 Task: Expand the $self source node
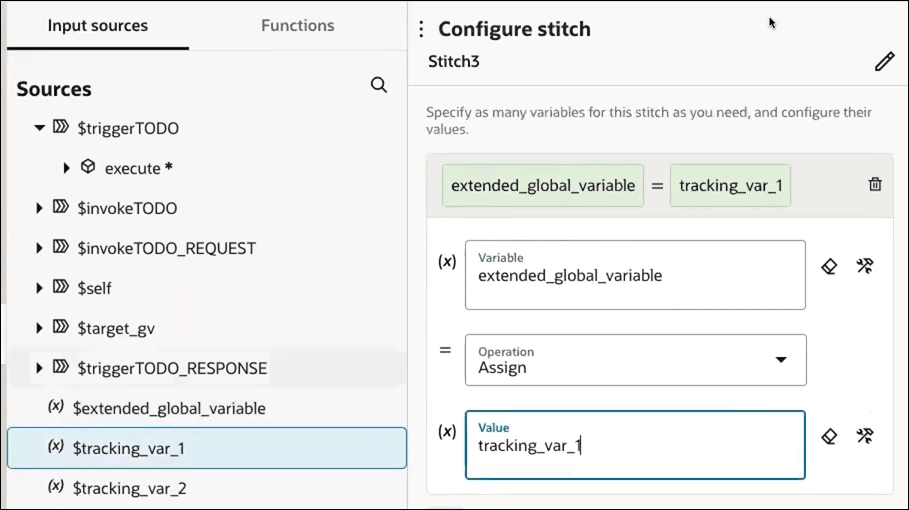tap(40, 288)
